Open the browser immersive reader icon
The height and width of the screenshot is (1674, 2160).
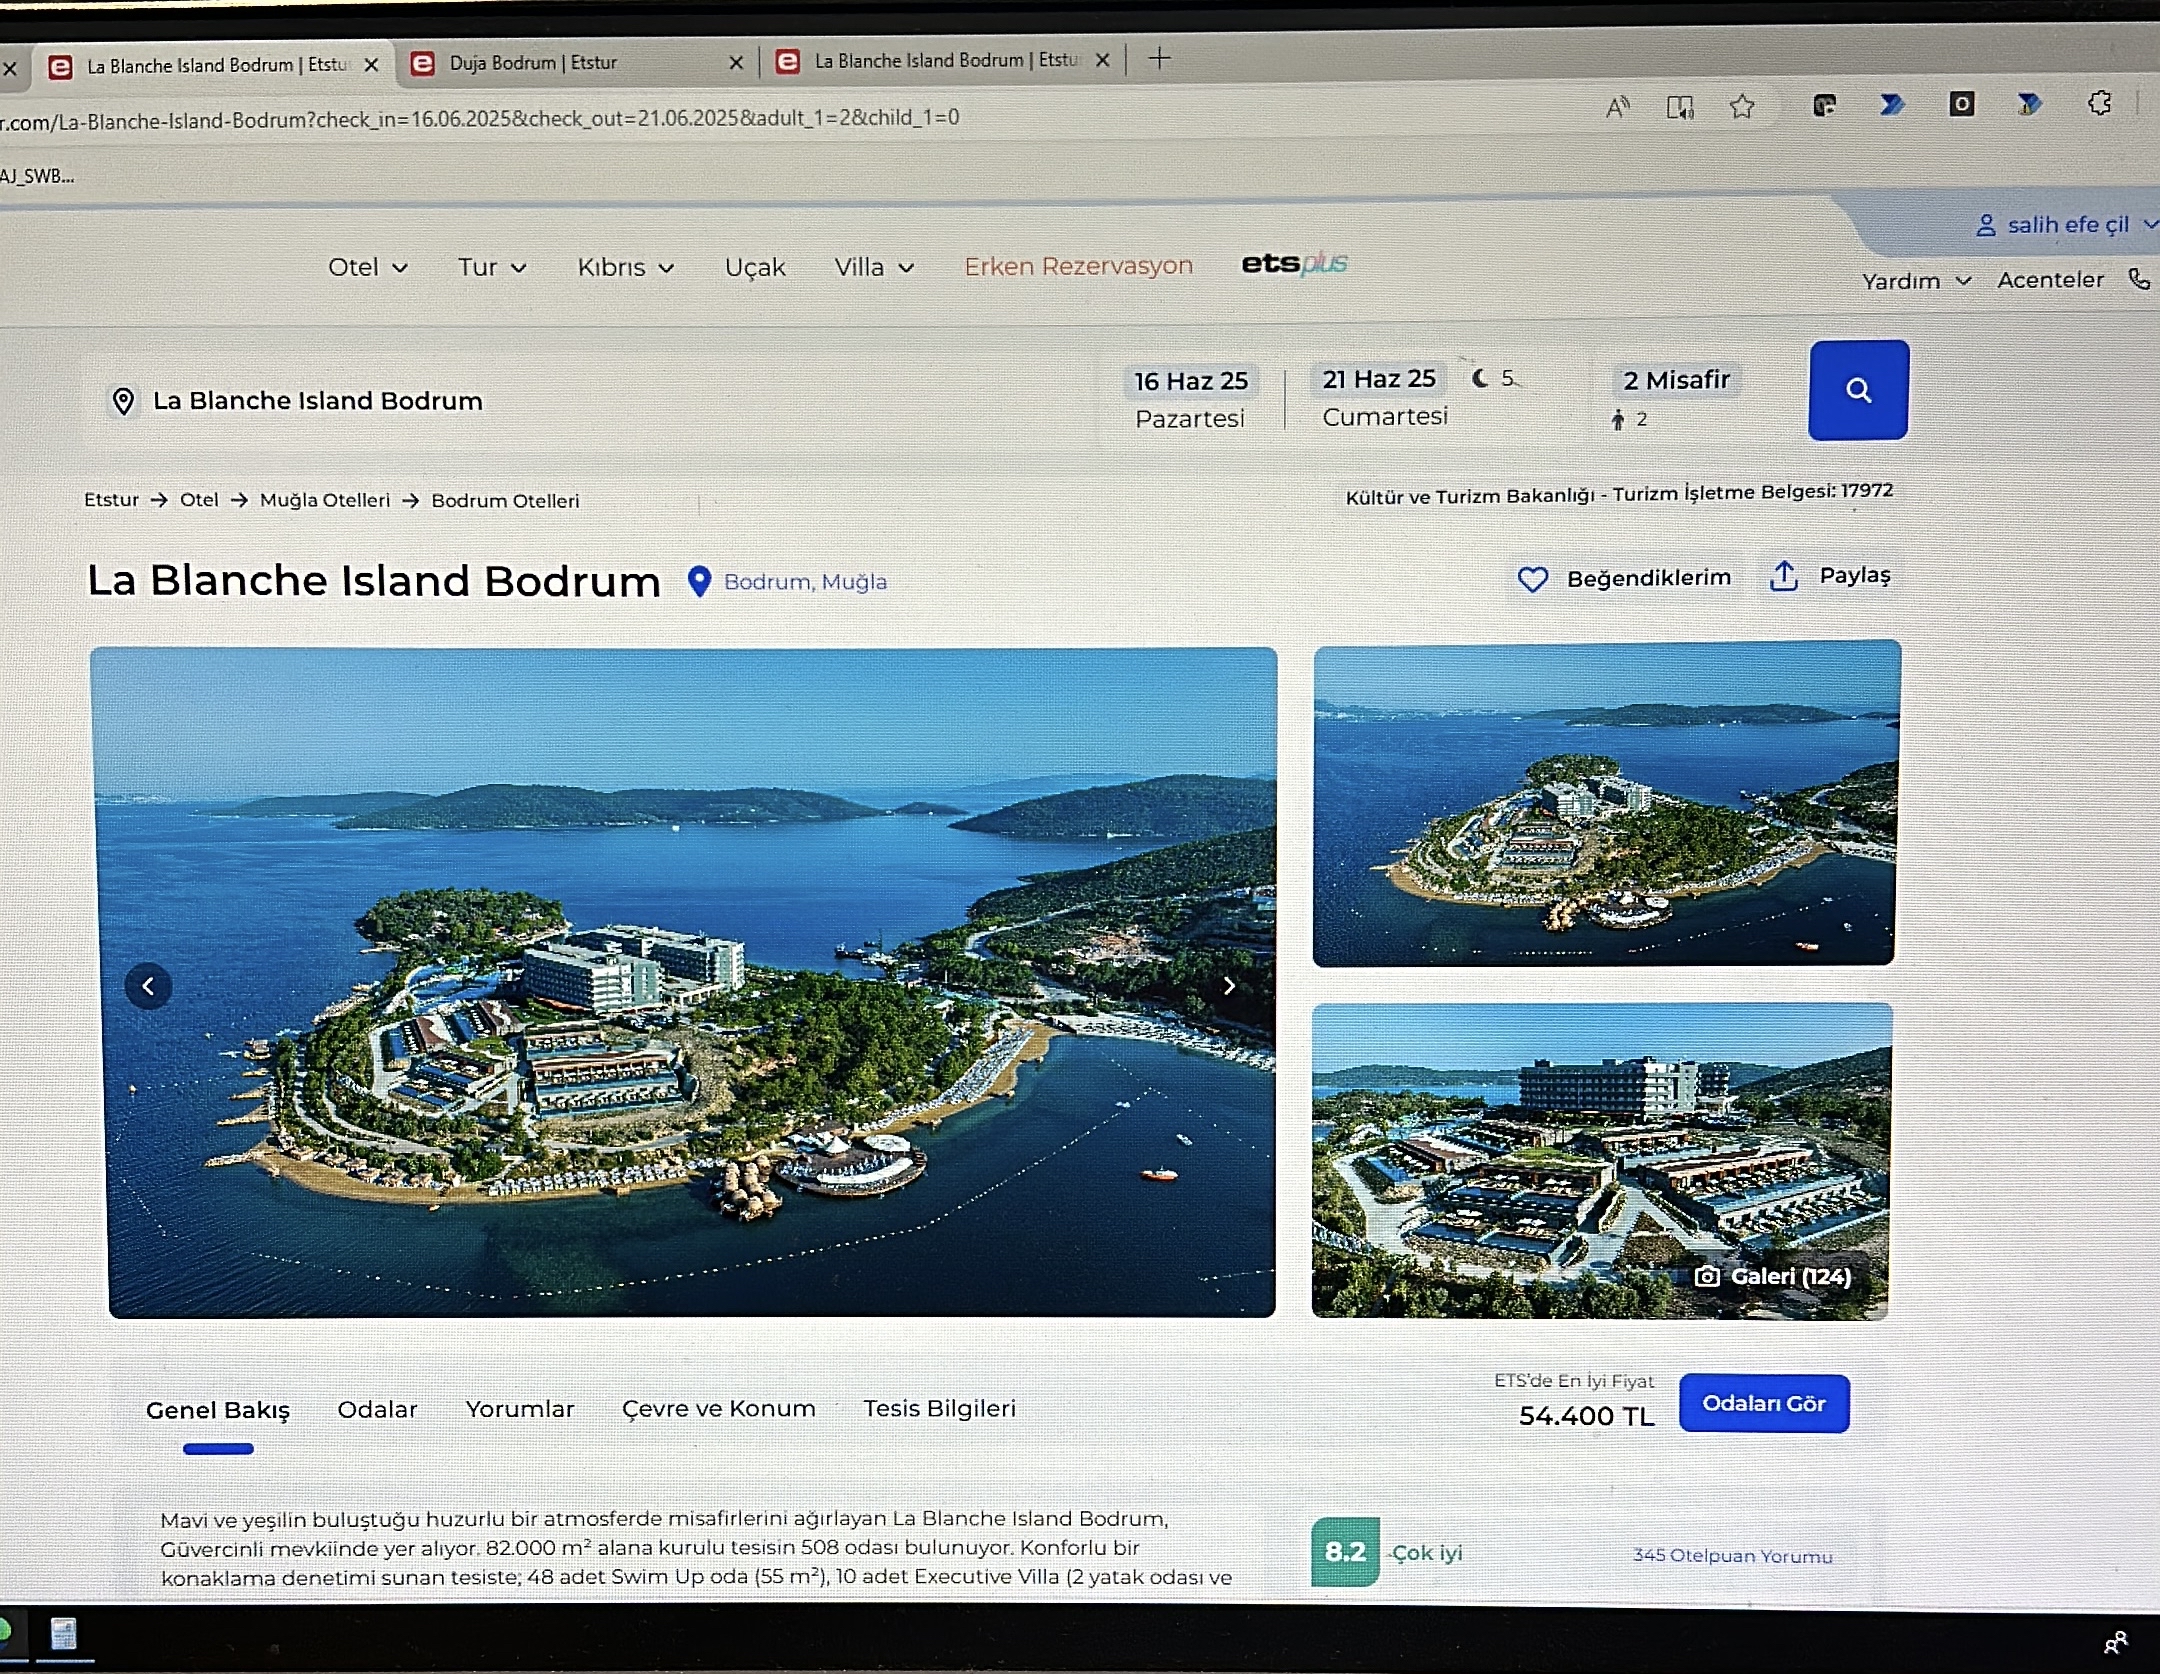[1680, 107]
